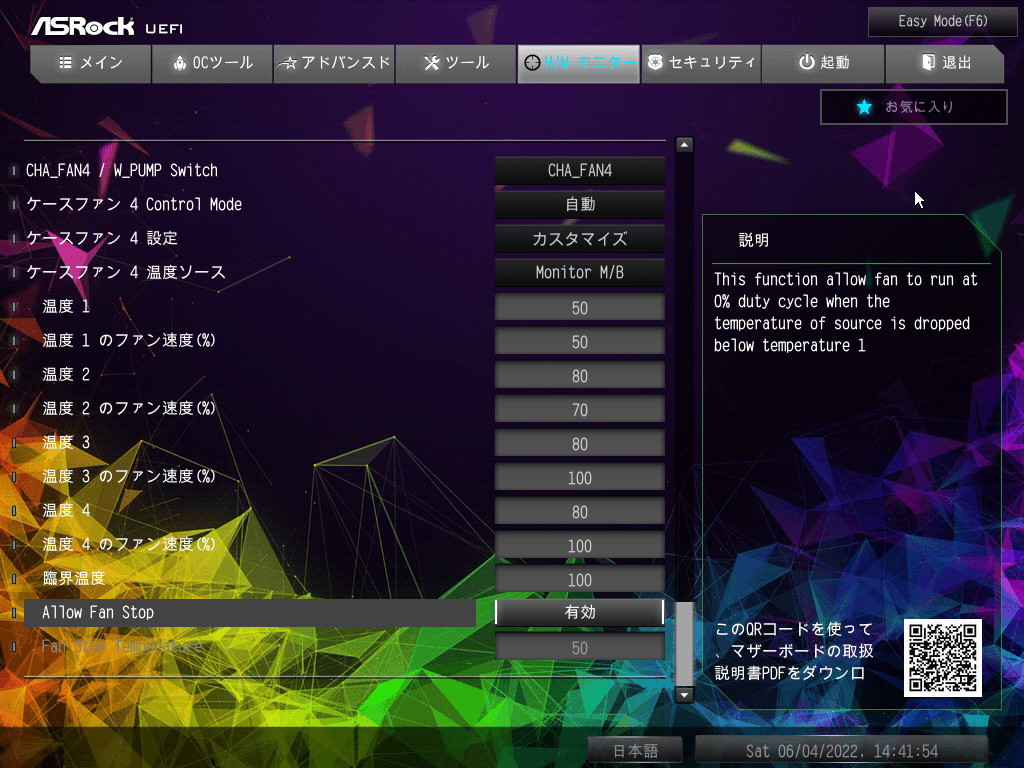Select the Fan Stop Temperature label
This screenshot has width=1024, height=768.
tap(121, 647)
